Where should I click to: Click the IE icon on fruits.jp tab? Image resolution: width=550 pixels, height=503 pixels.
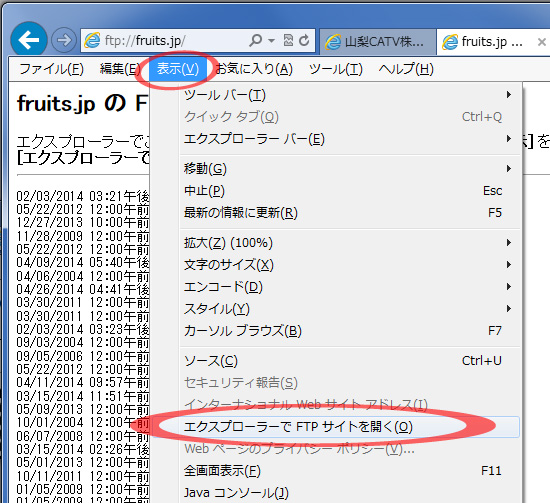point(450,42)
